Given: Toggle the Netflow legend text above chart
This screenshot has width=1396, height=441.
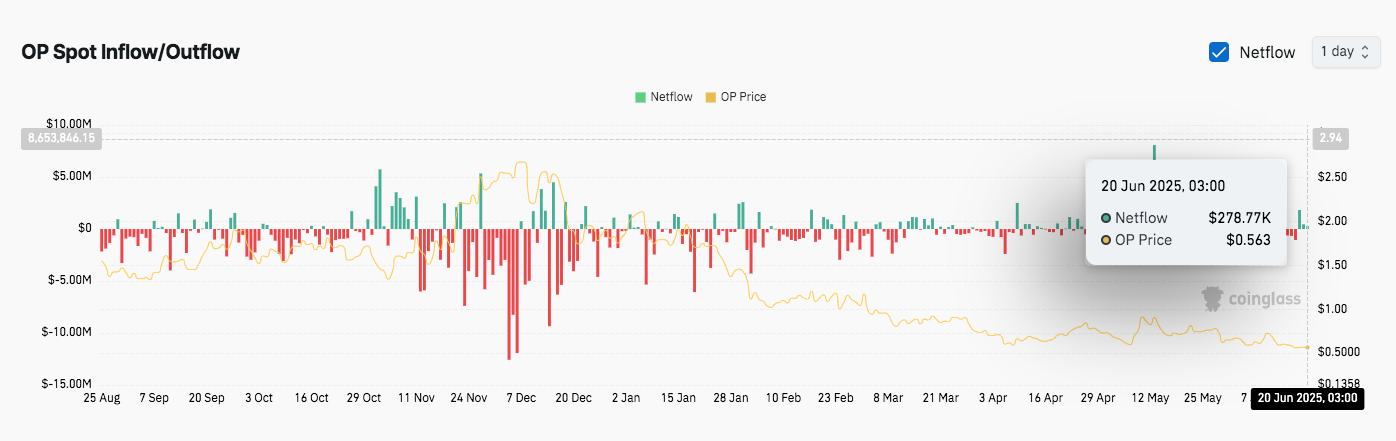Looking at the screenshot, I should [x=671, y=97].
